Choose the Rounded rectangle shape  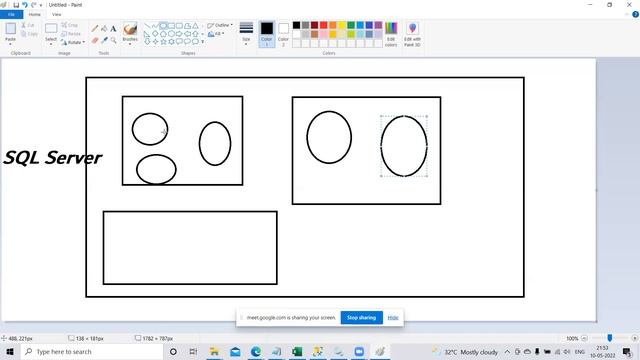coord(179,26)
